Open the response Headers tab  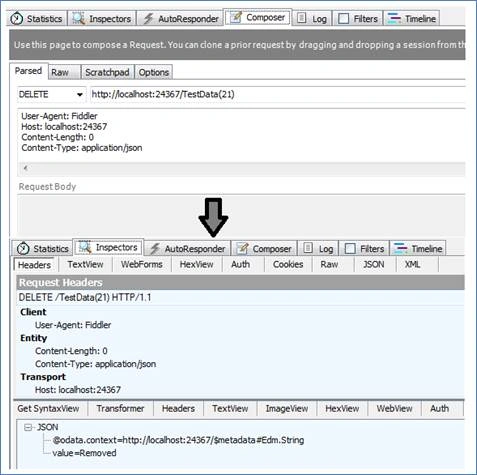[178, 408]
